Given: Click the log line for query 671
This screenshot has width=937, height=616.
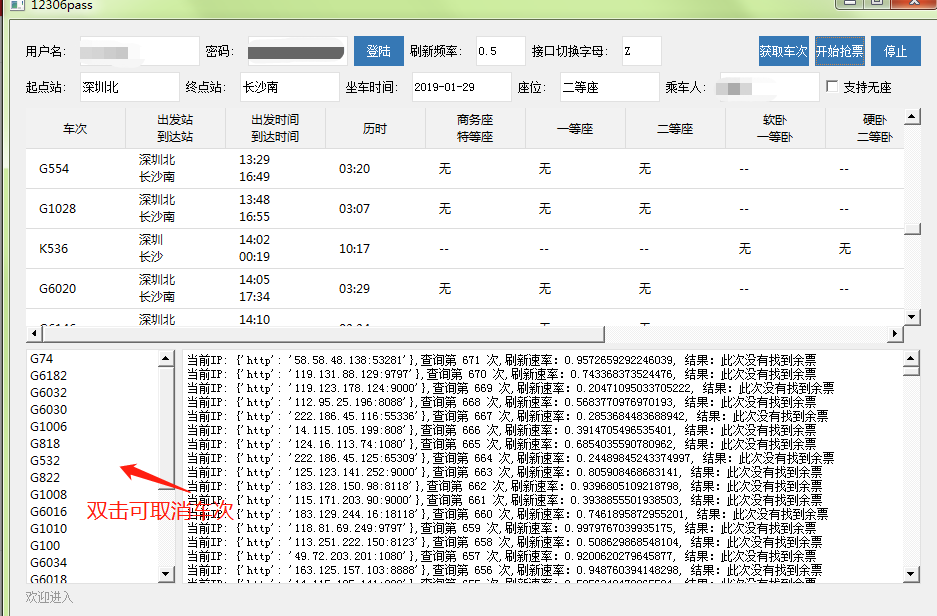Looking at the screenshot, I should pyautogui.click(x=502, y=360).
